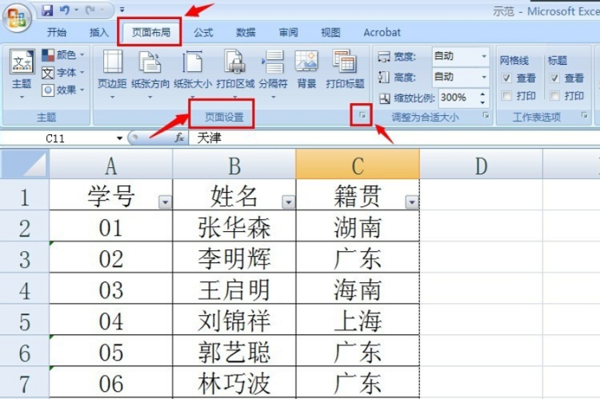Open the 插入 tab

point(99,33)
